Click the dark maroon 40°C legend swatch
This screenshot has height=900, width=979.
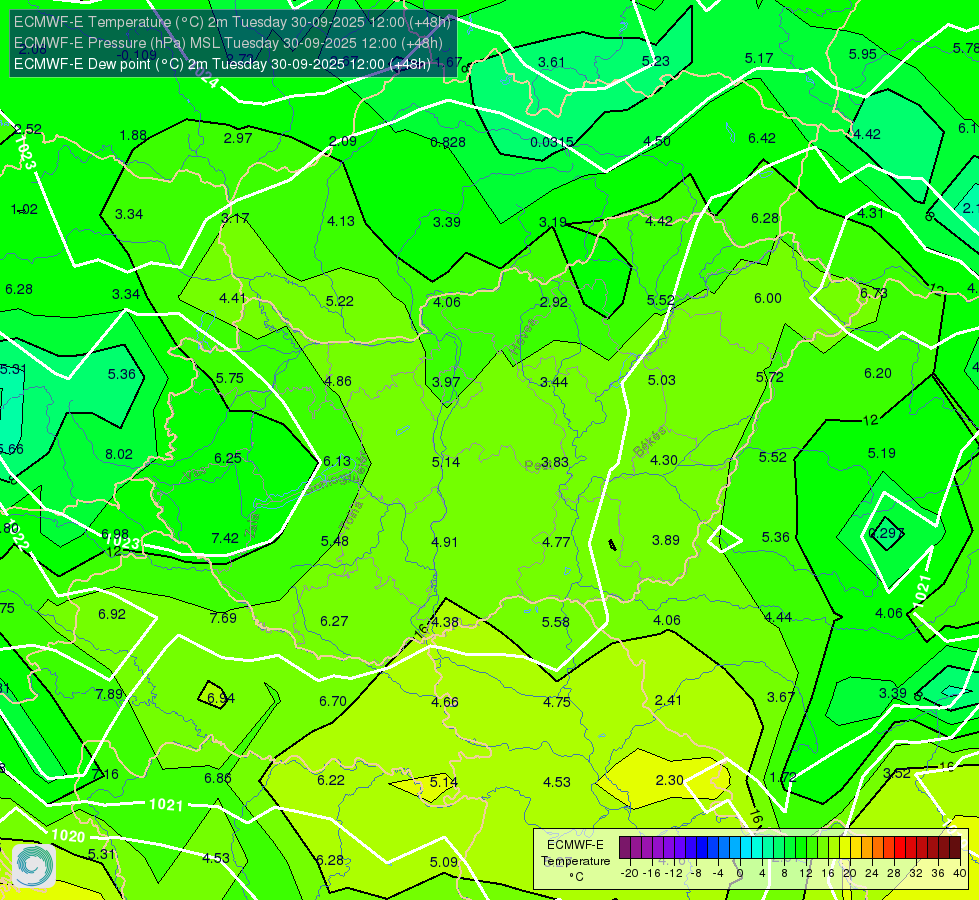[955, 848]
